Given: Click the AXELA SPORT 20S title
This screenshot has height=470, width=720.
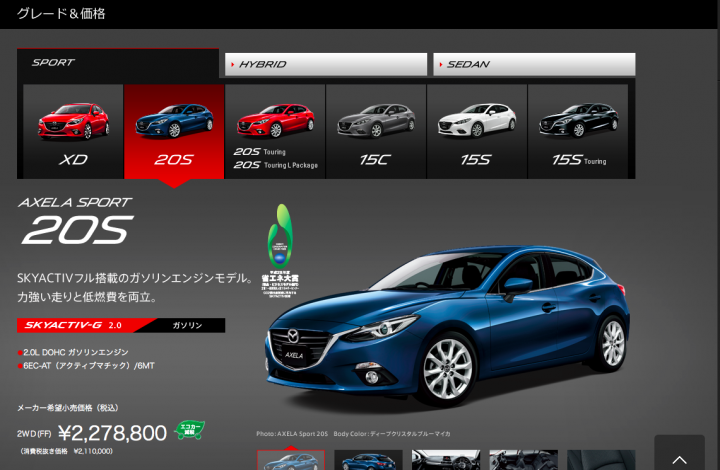Looking at the screenshot, I should 77,221.
